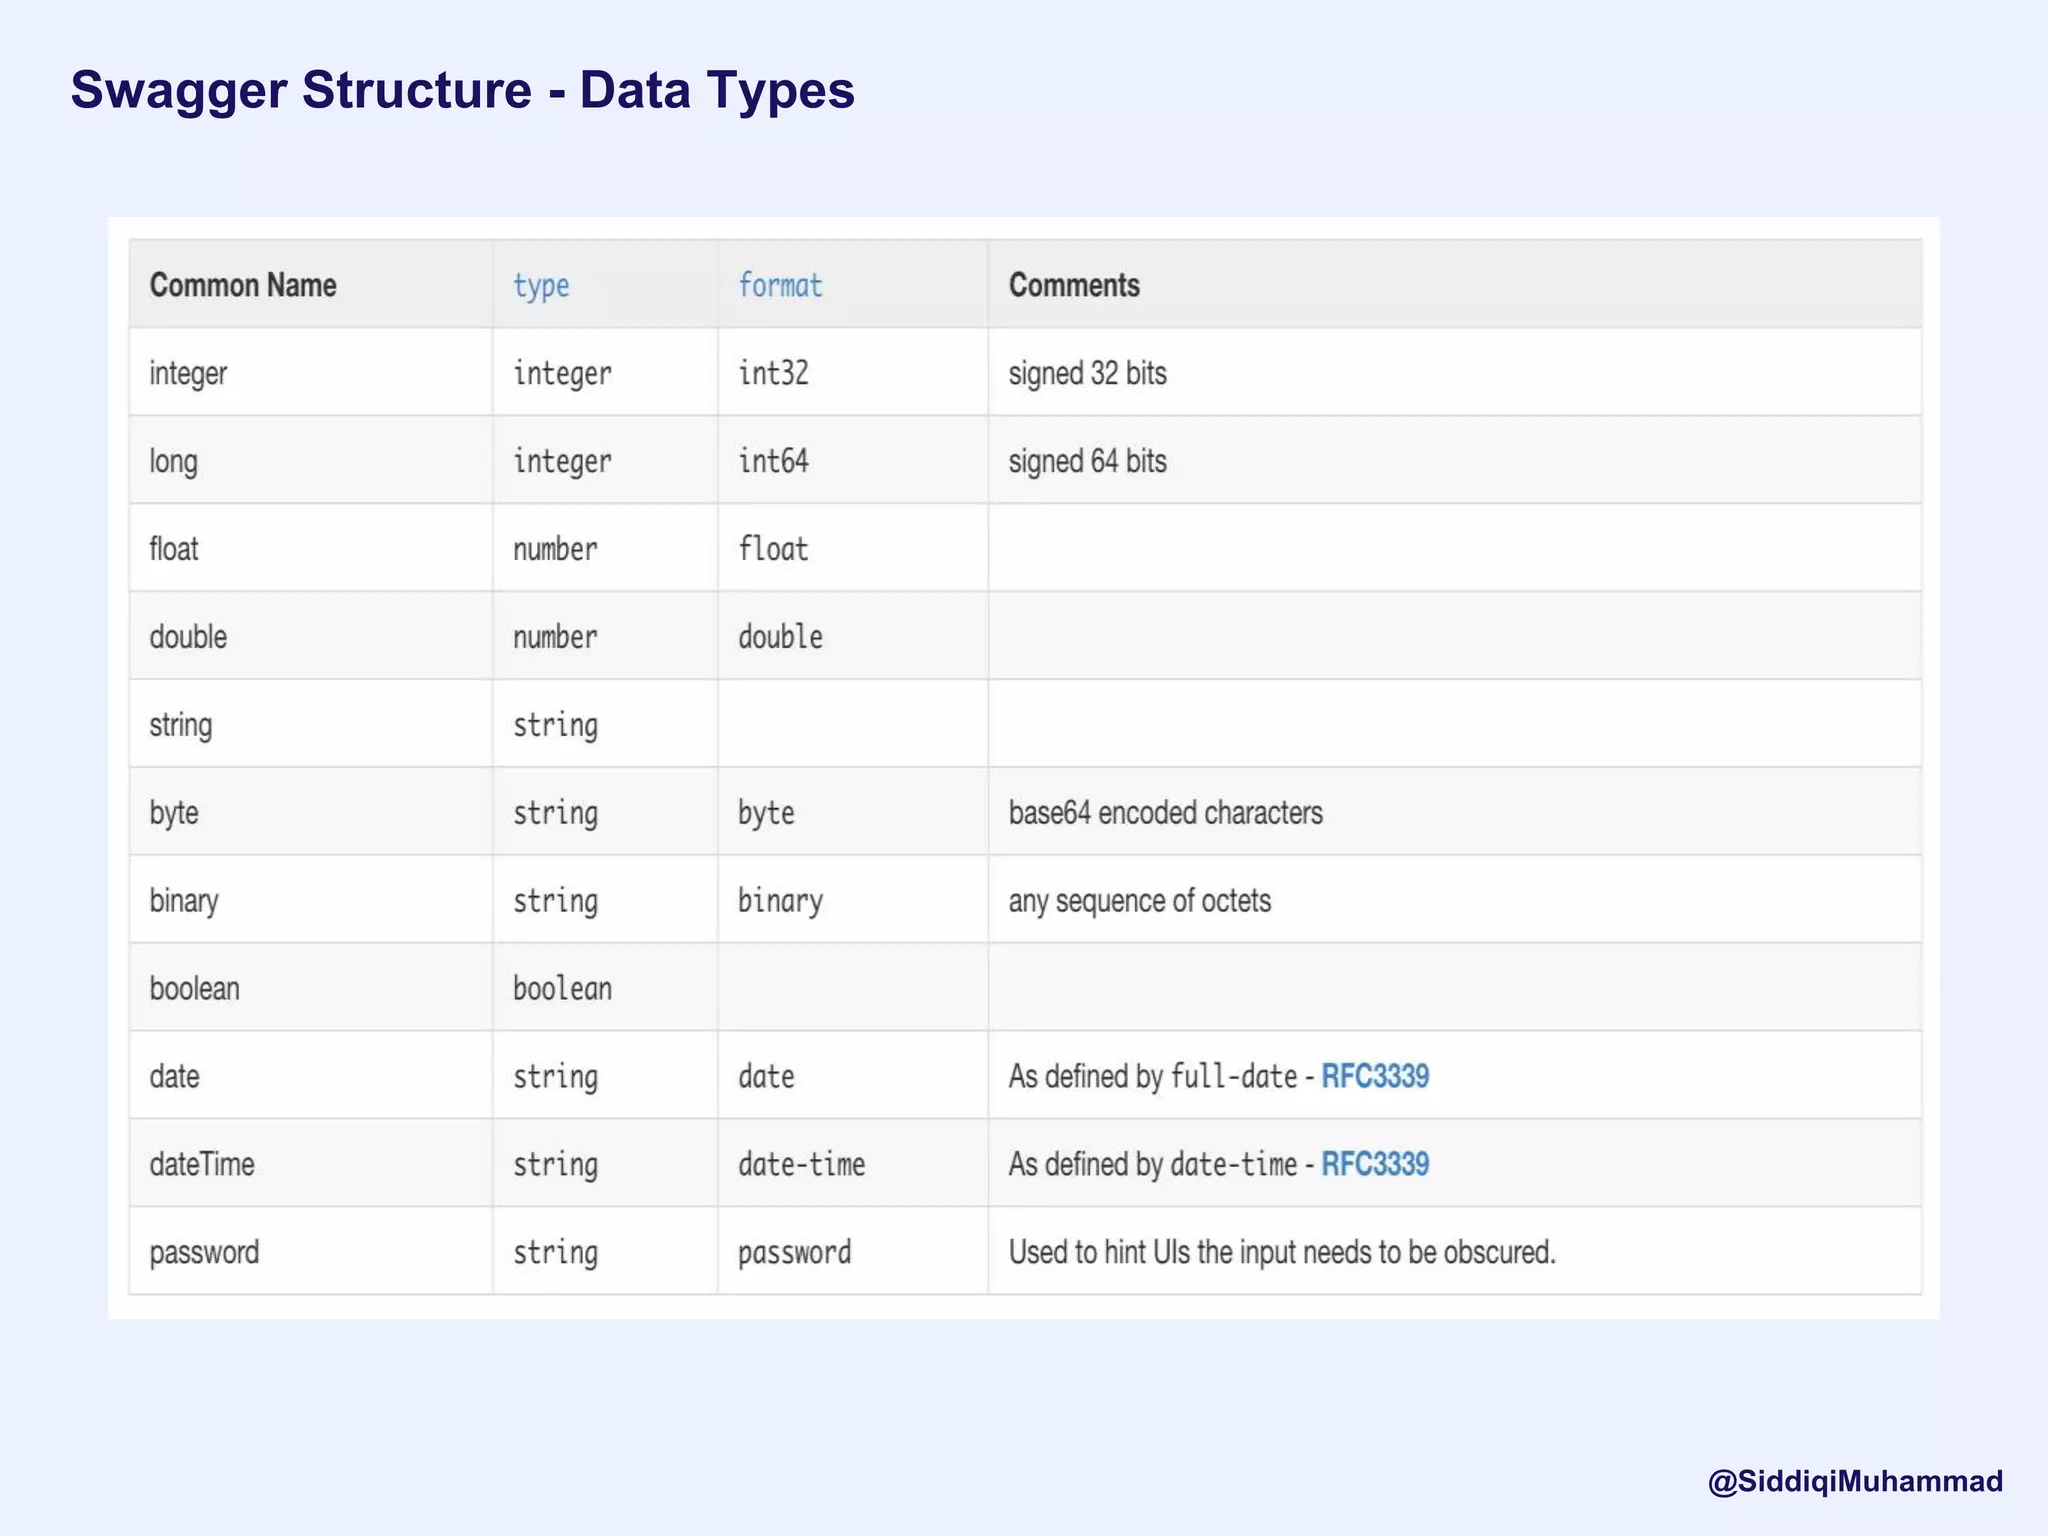This screenshot has width=2048, height=1536.
Task: Click the 'password' common name cell
Action: (x=204, y=1252)
